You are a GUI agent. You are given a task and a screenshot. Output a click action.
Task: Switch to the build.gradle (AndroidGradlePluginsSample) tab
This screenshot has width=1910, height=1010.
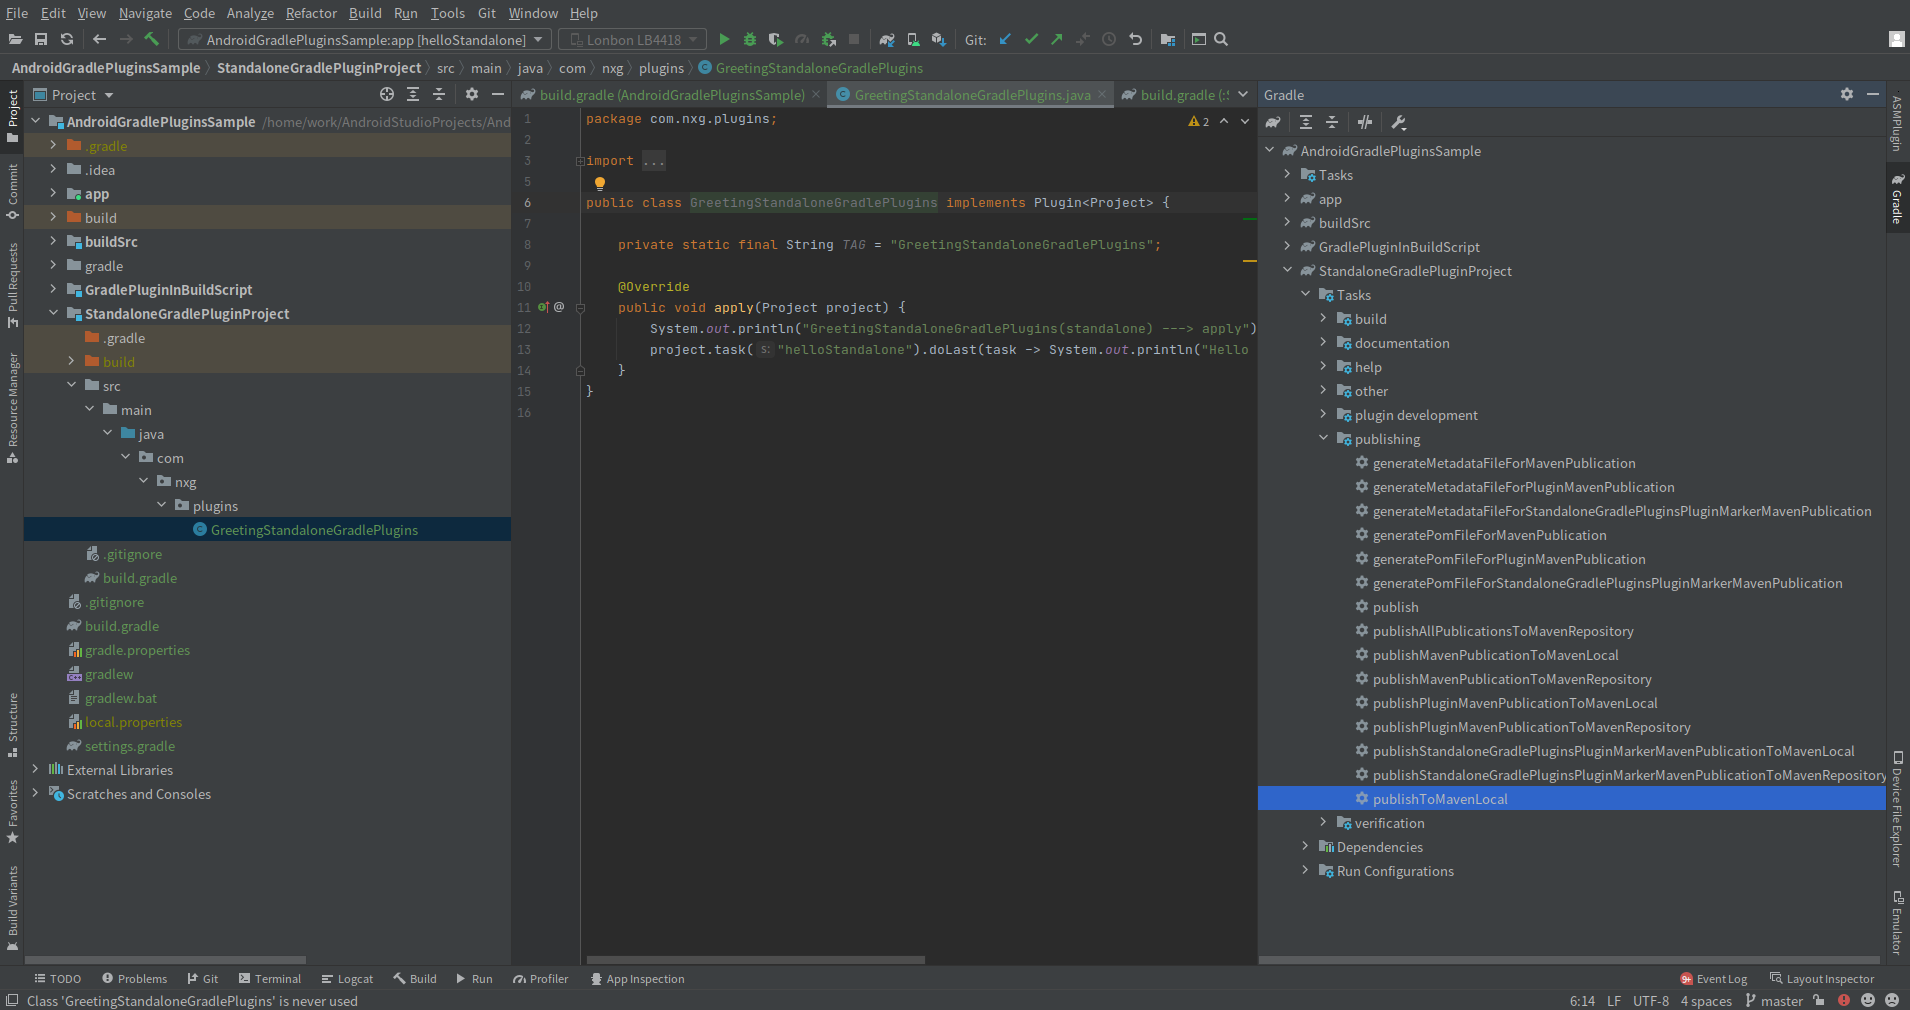(665, 94)
